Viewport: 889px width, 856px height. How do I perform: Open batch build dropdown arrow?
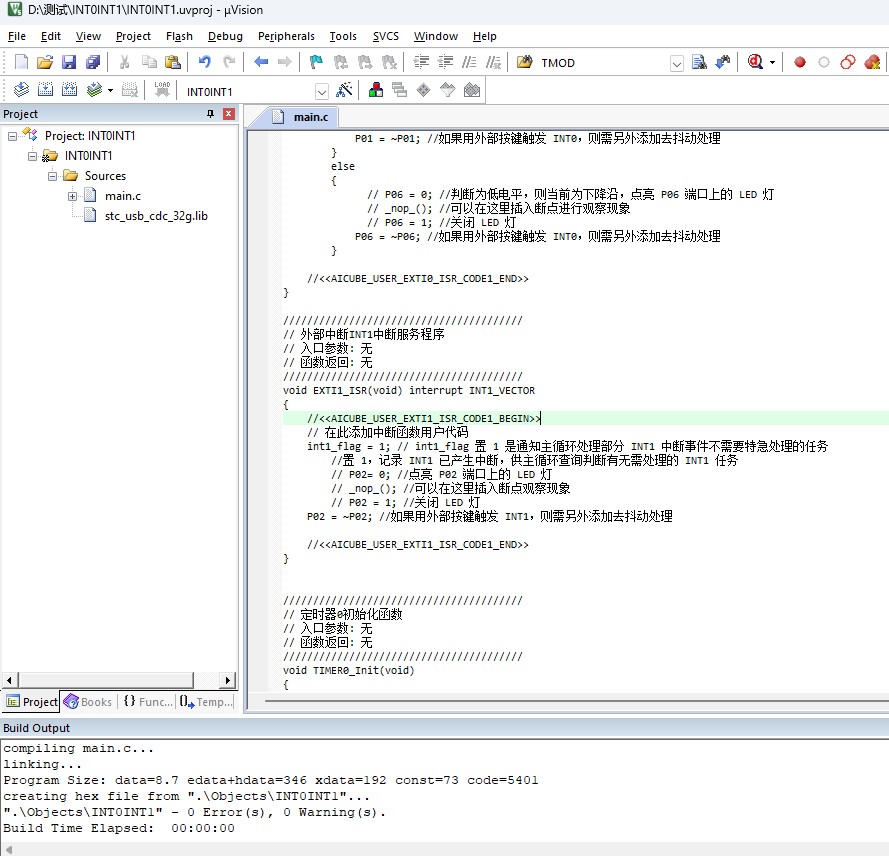click(111, 90)
